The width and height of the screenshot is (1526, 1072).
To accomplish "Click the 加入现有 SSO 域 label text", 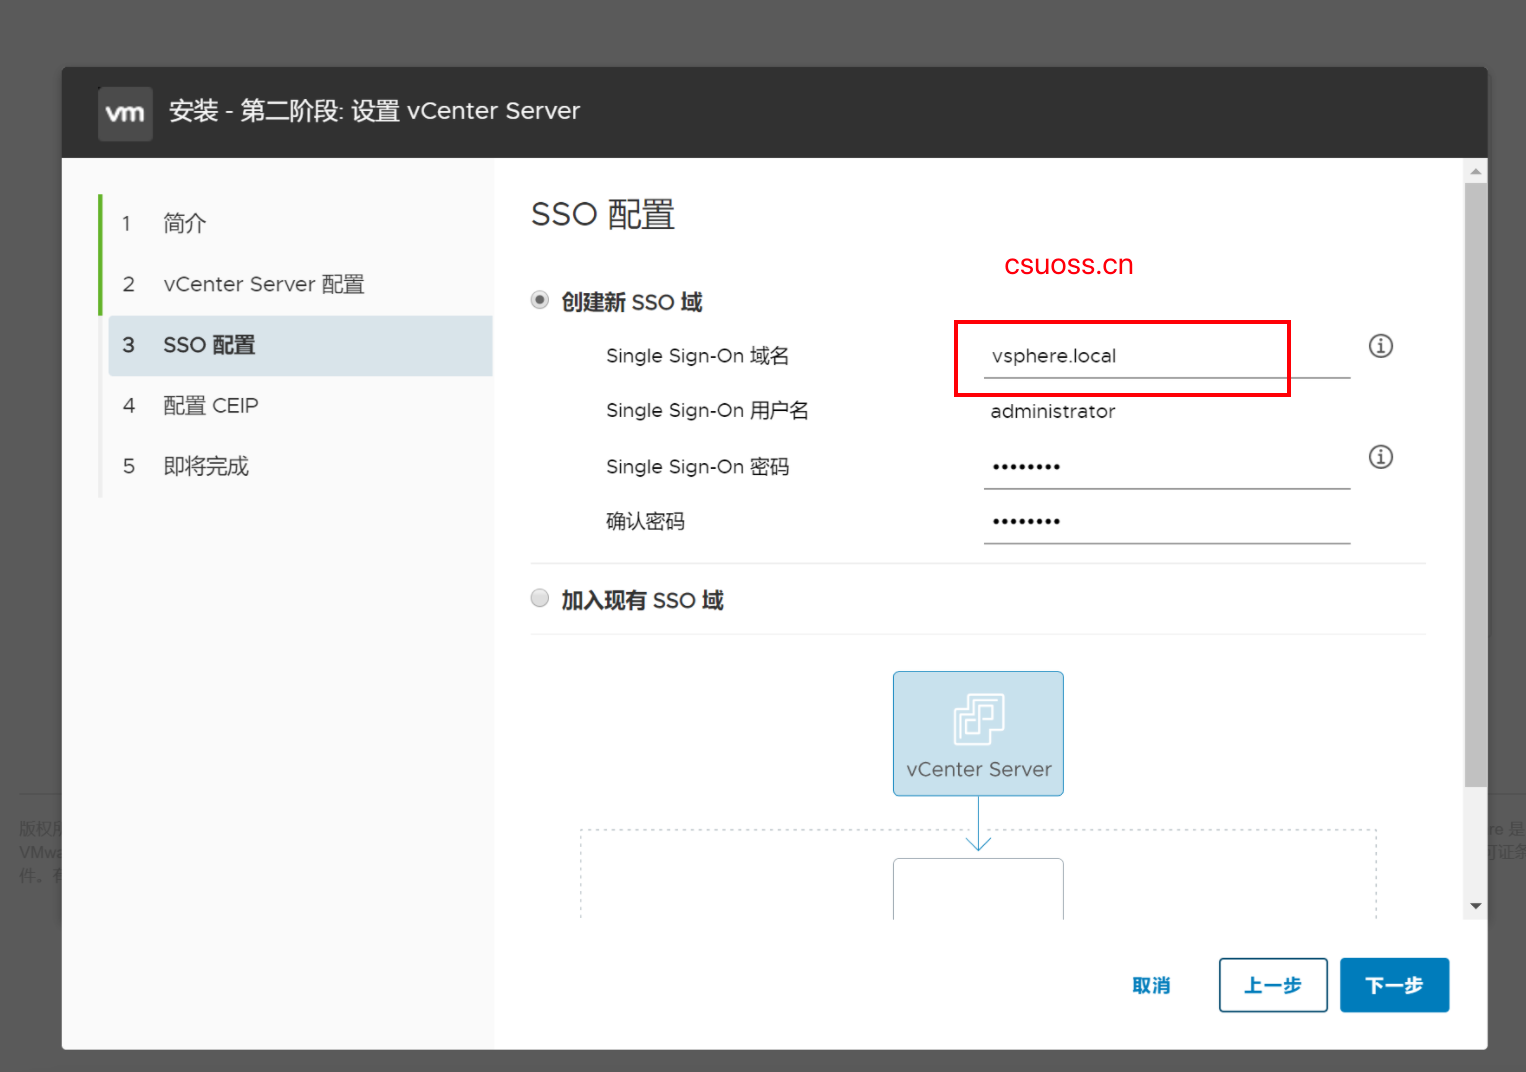I will pyautogui.click(x=642, y=600).
